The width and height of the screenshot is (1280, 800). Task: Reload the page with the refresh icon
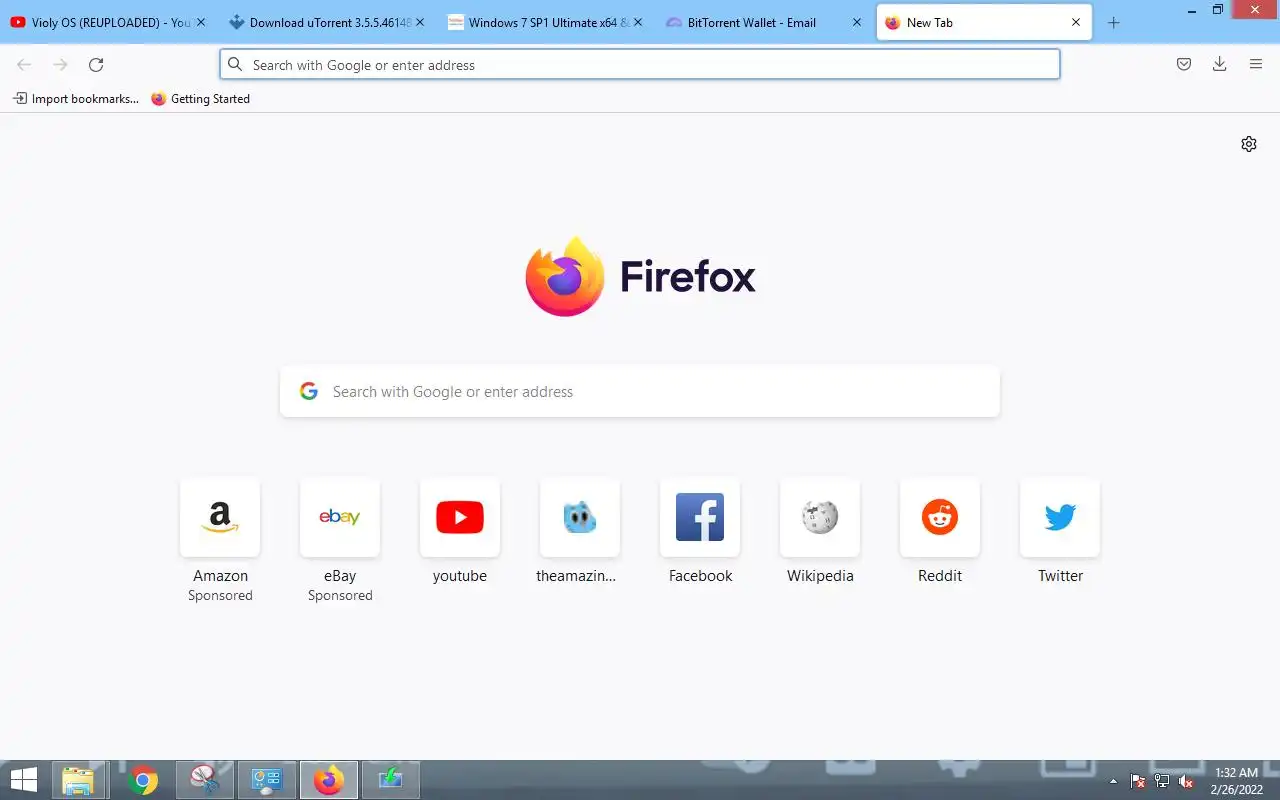pos(96,65)
